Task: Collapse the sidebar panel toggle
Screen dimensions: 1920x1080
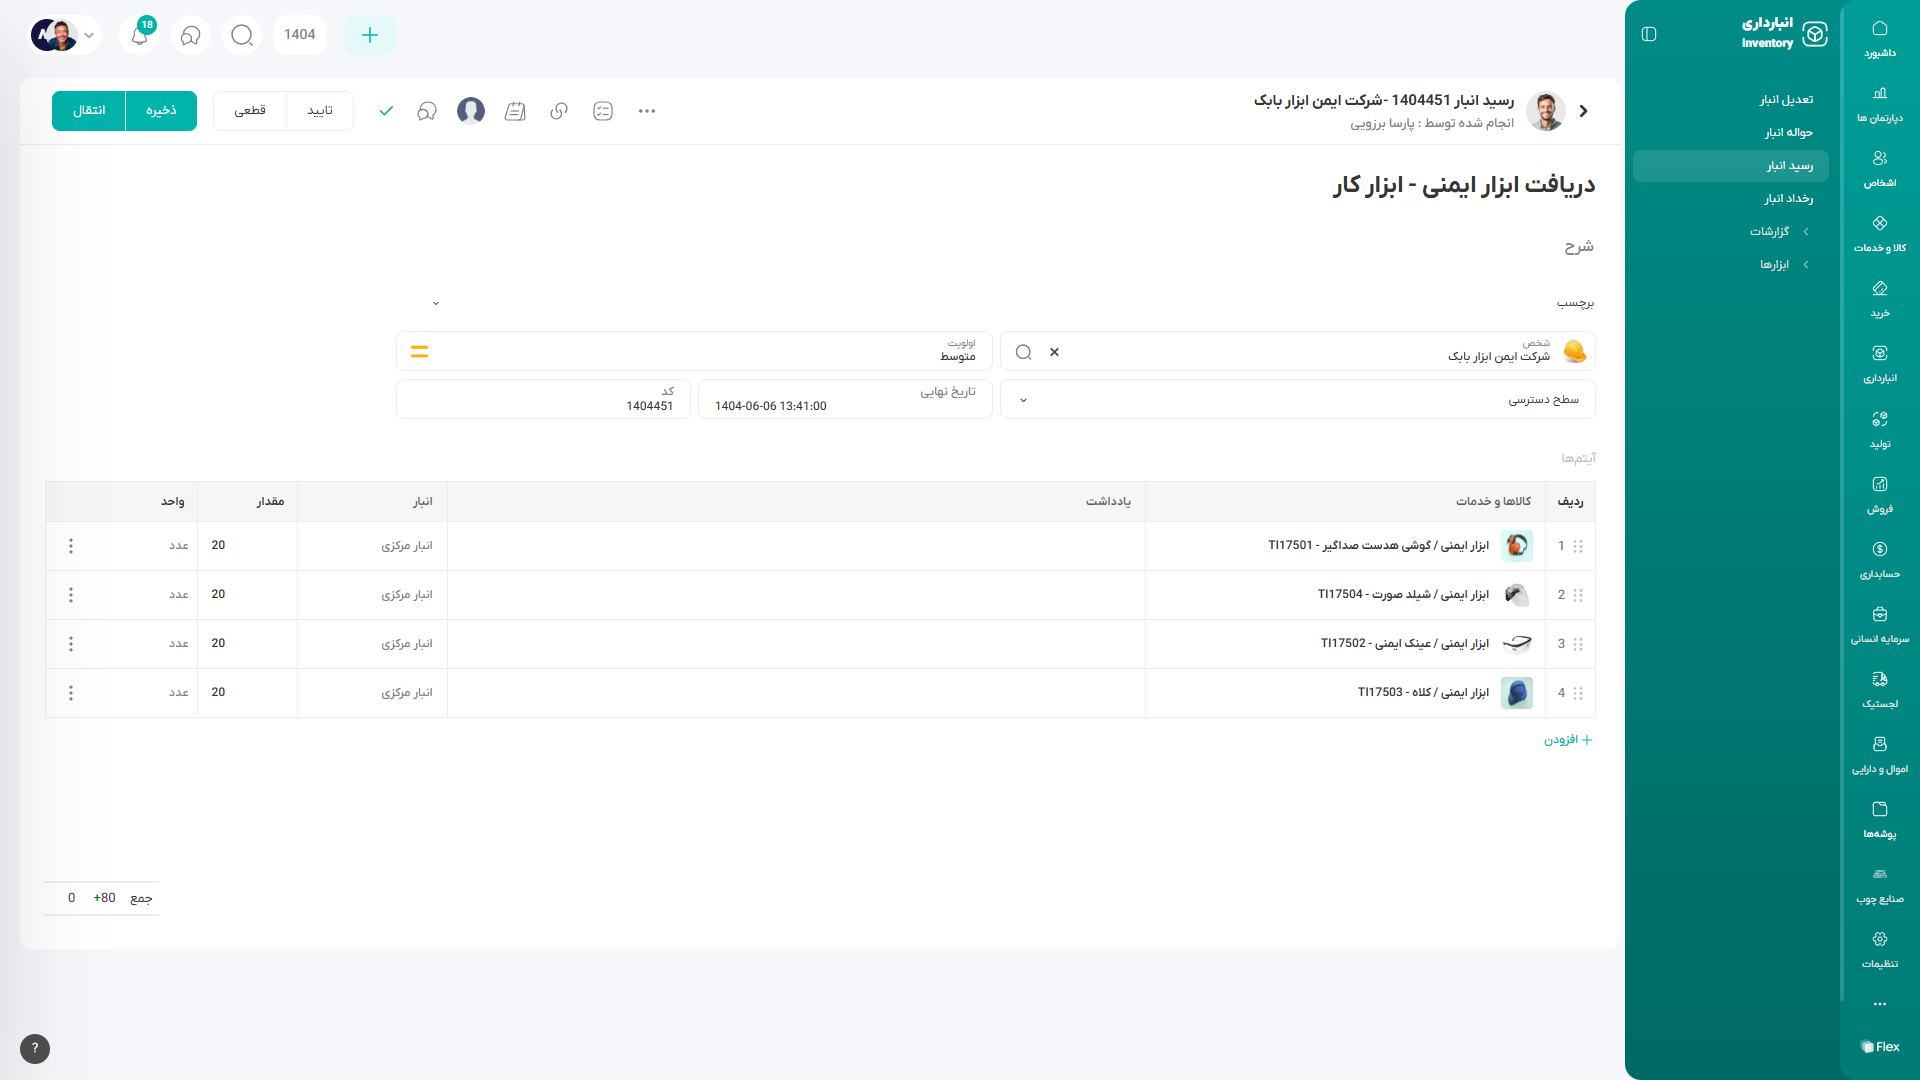Action: [x=1649, y=34]
